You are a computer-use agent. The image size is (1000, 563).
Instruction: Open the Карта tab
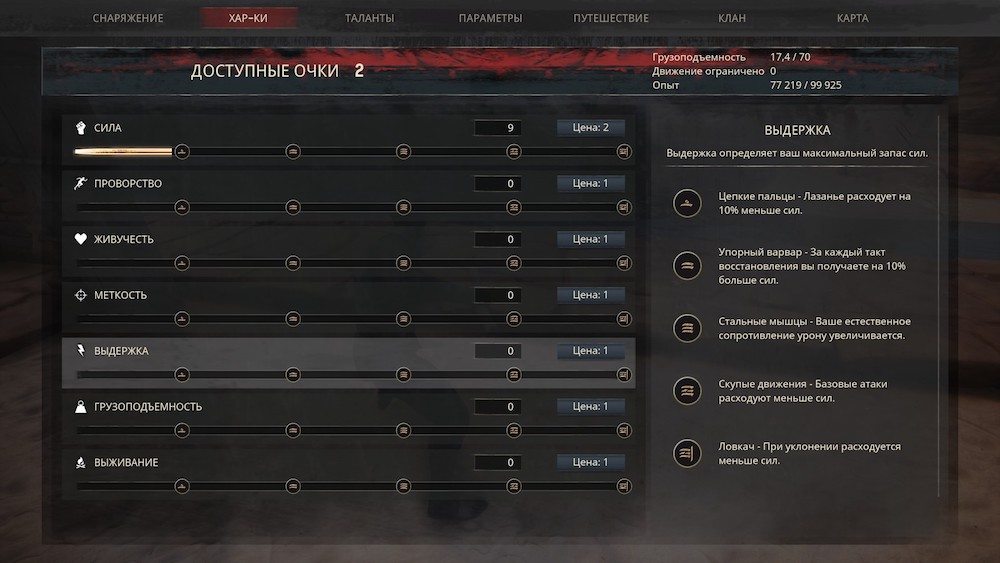pyautogui.click(x=852, y=18)
